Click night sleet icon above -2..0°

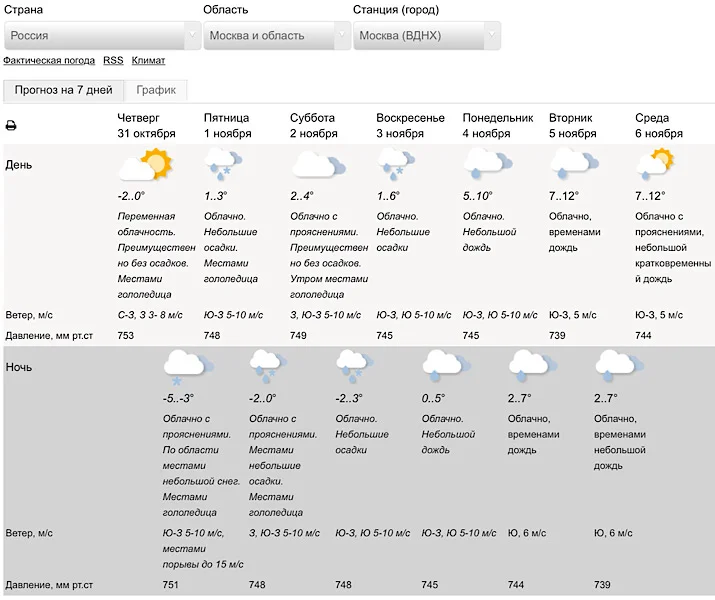coord(269,367)
